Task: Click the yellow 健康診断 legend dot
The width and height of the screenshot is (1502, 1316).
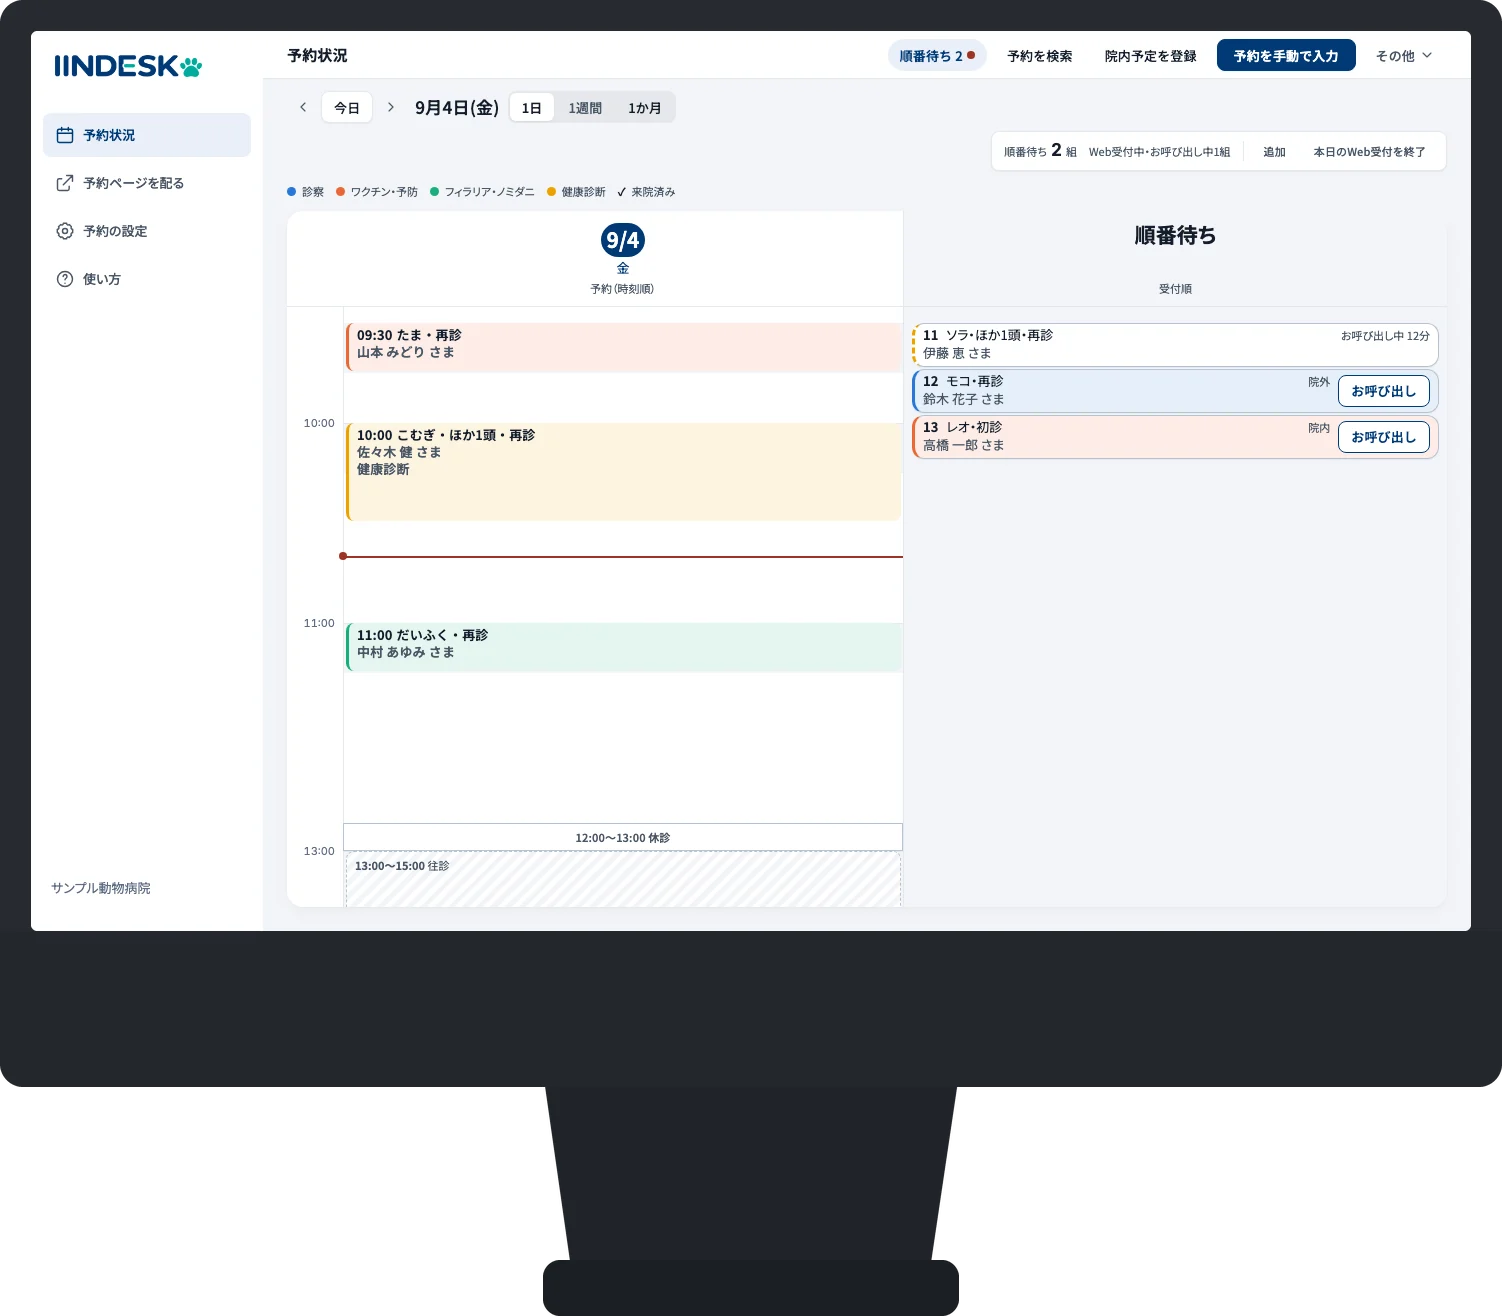Action: pyautogui.click(x=551, y=192)
